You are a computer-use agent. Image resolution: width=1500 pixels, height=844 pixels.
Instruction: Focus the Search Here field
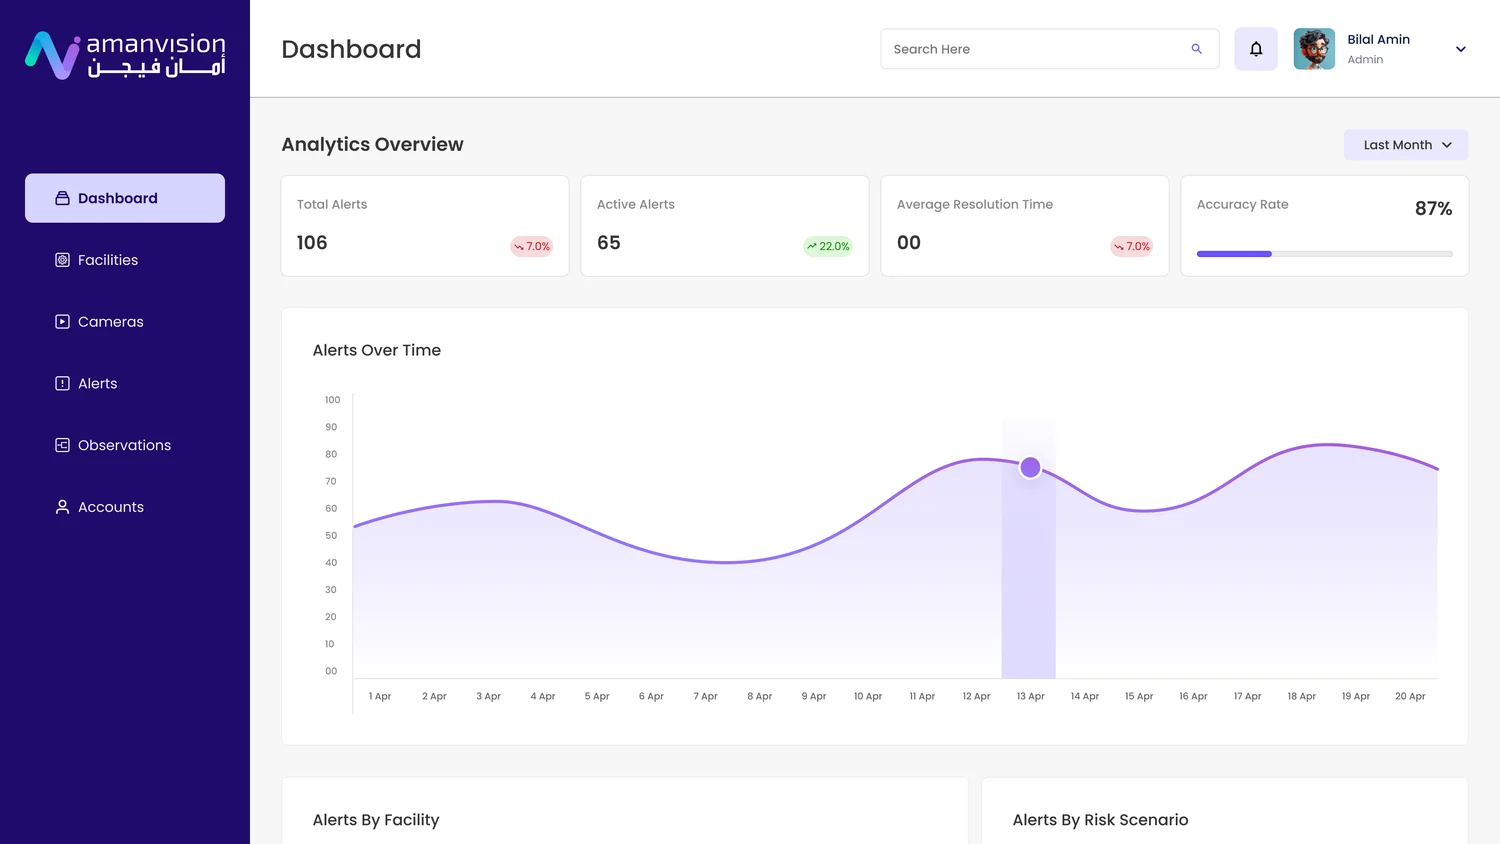tap(1050, 49)
